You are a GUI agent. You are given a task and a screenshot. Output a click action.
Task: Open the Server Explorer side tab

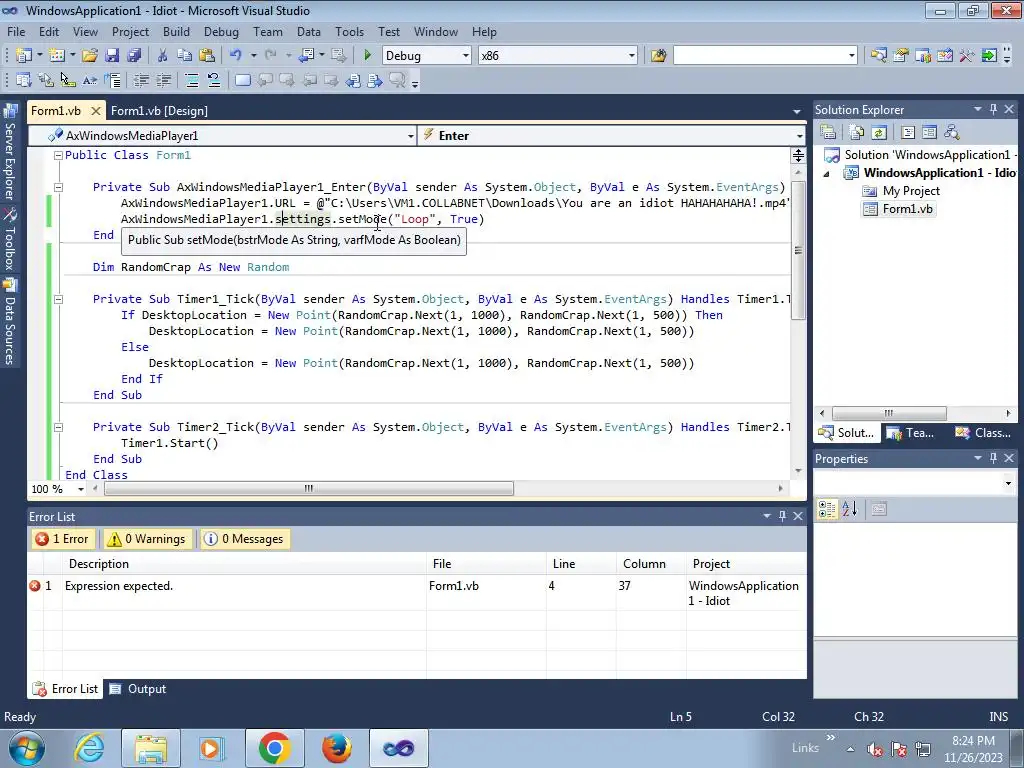pyautogui.click(x=10, y=152)
